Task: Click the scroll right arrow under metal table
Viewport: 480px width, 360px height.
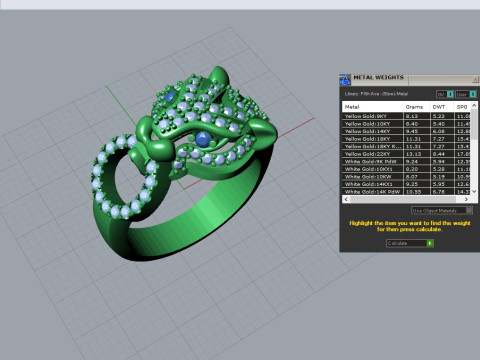Action: tap(466, 199)
